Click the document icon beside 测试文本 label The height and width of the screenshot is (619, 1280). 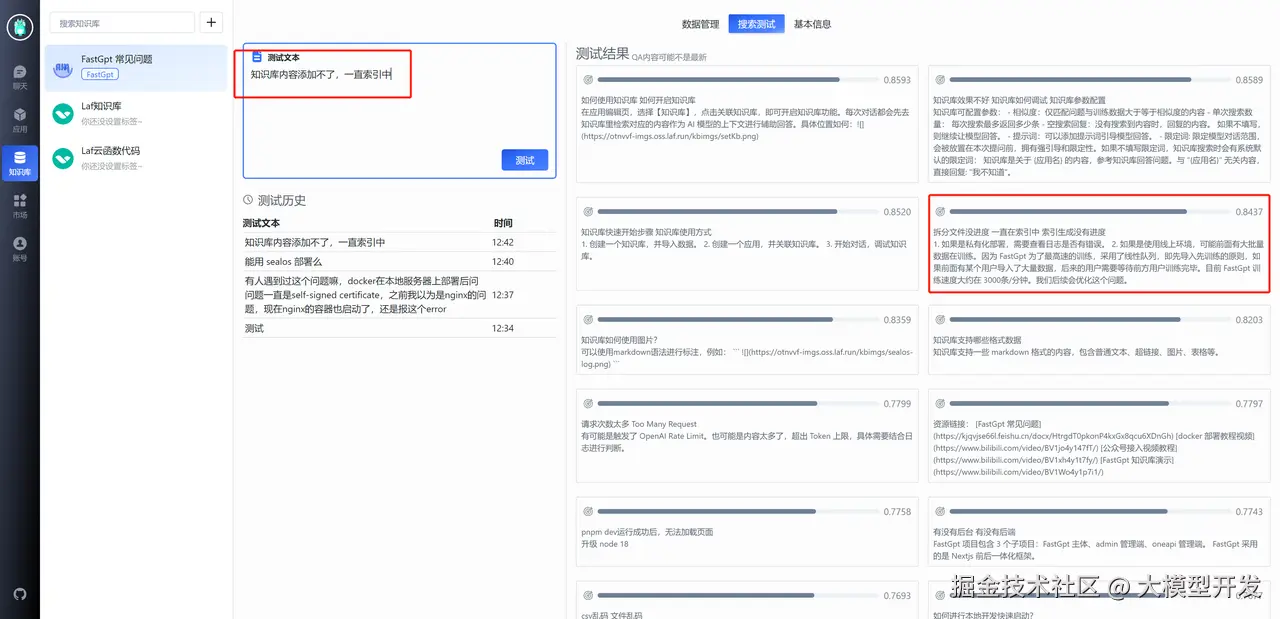pos(257,57)
